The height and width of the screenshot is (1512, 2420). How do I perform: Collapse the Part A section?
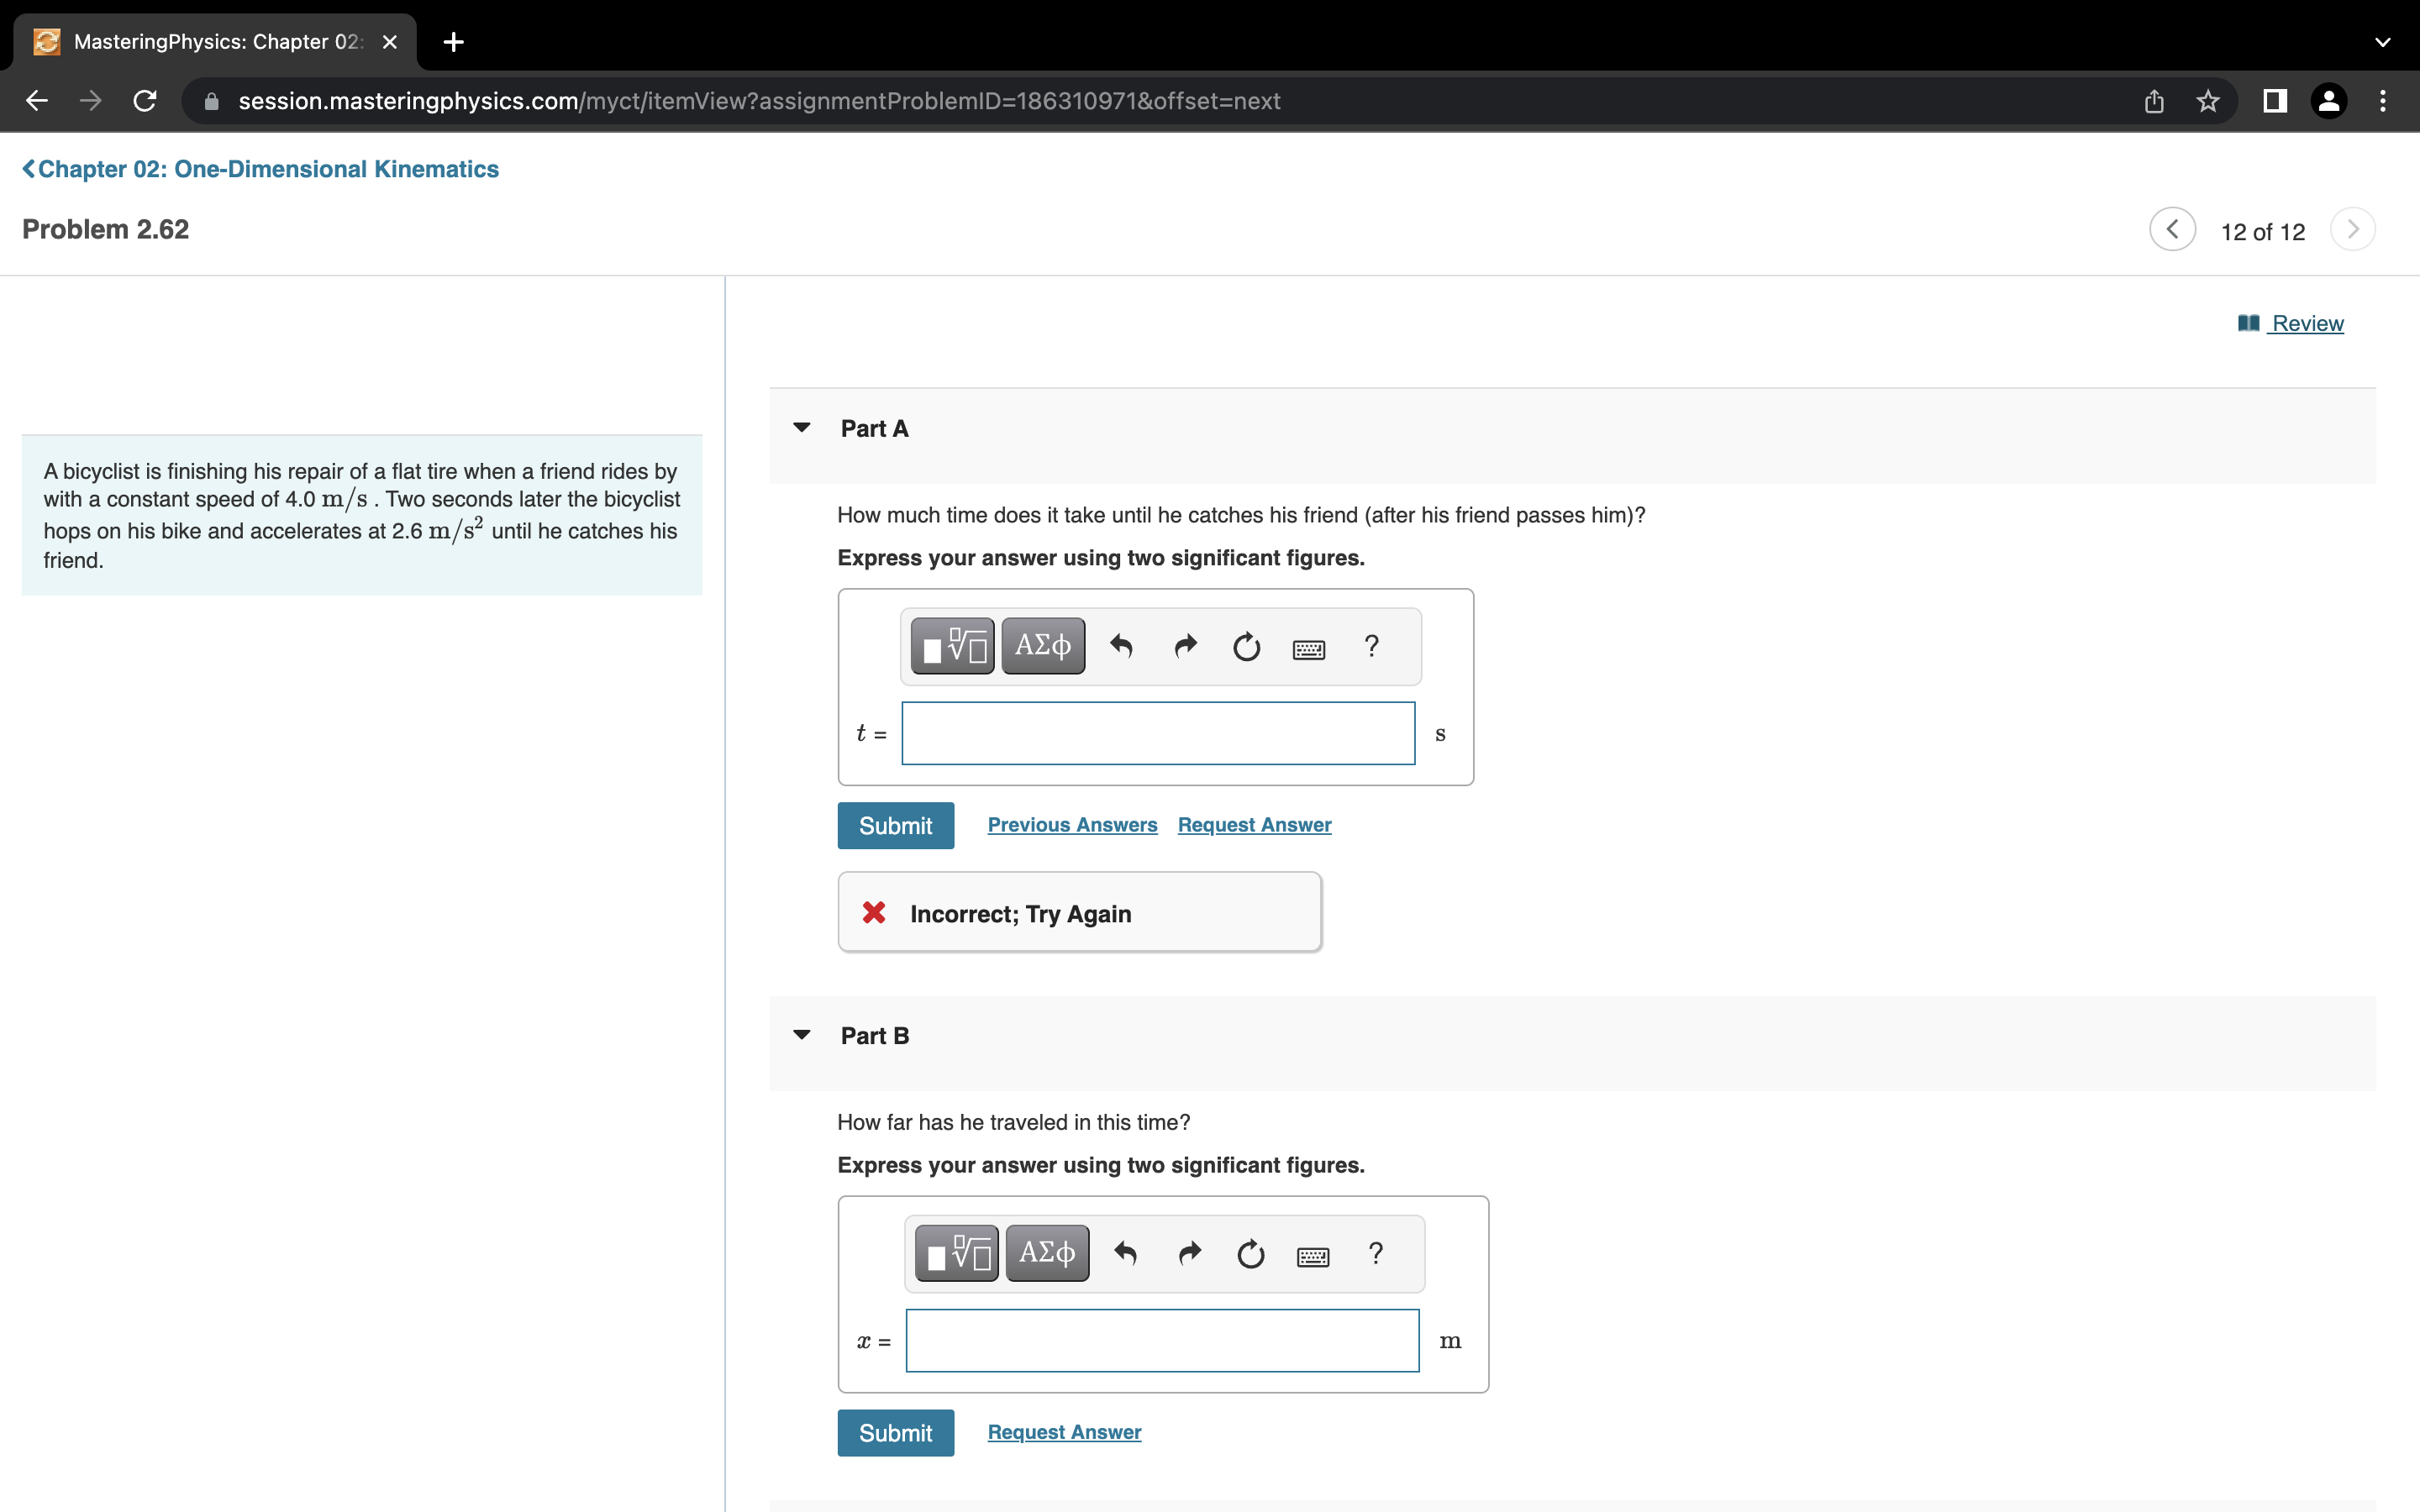pyautogui.click(x=802, y=428)
